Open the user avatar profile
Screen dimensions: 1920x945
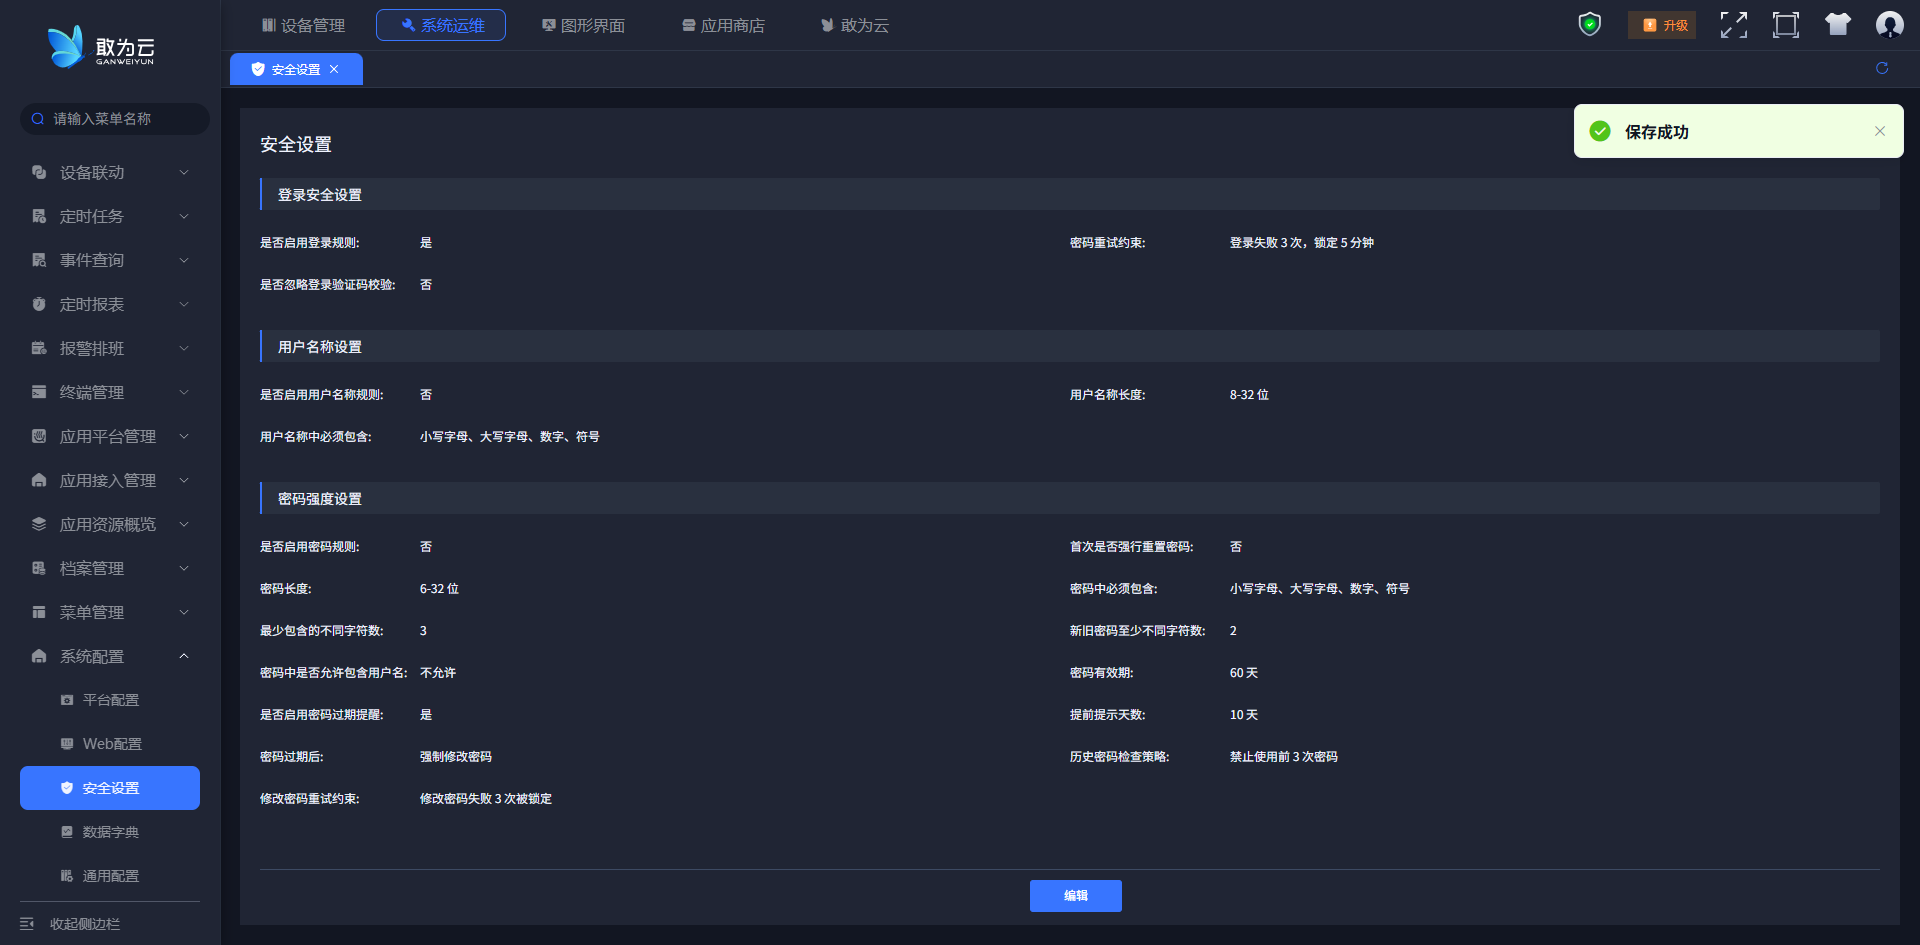coord(1889,25)
